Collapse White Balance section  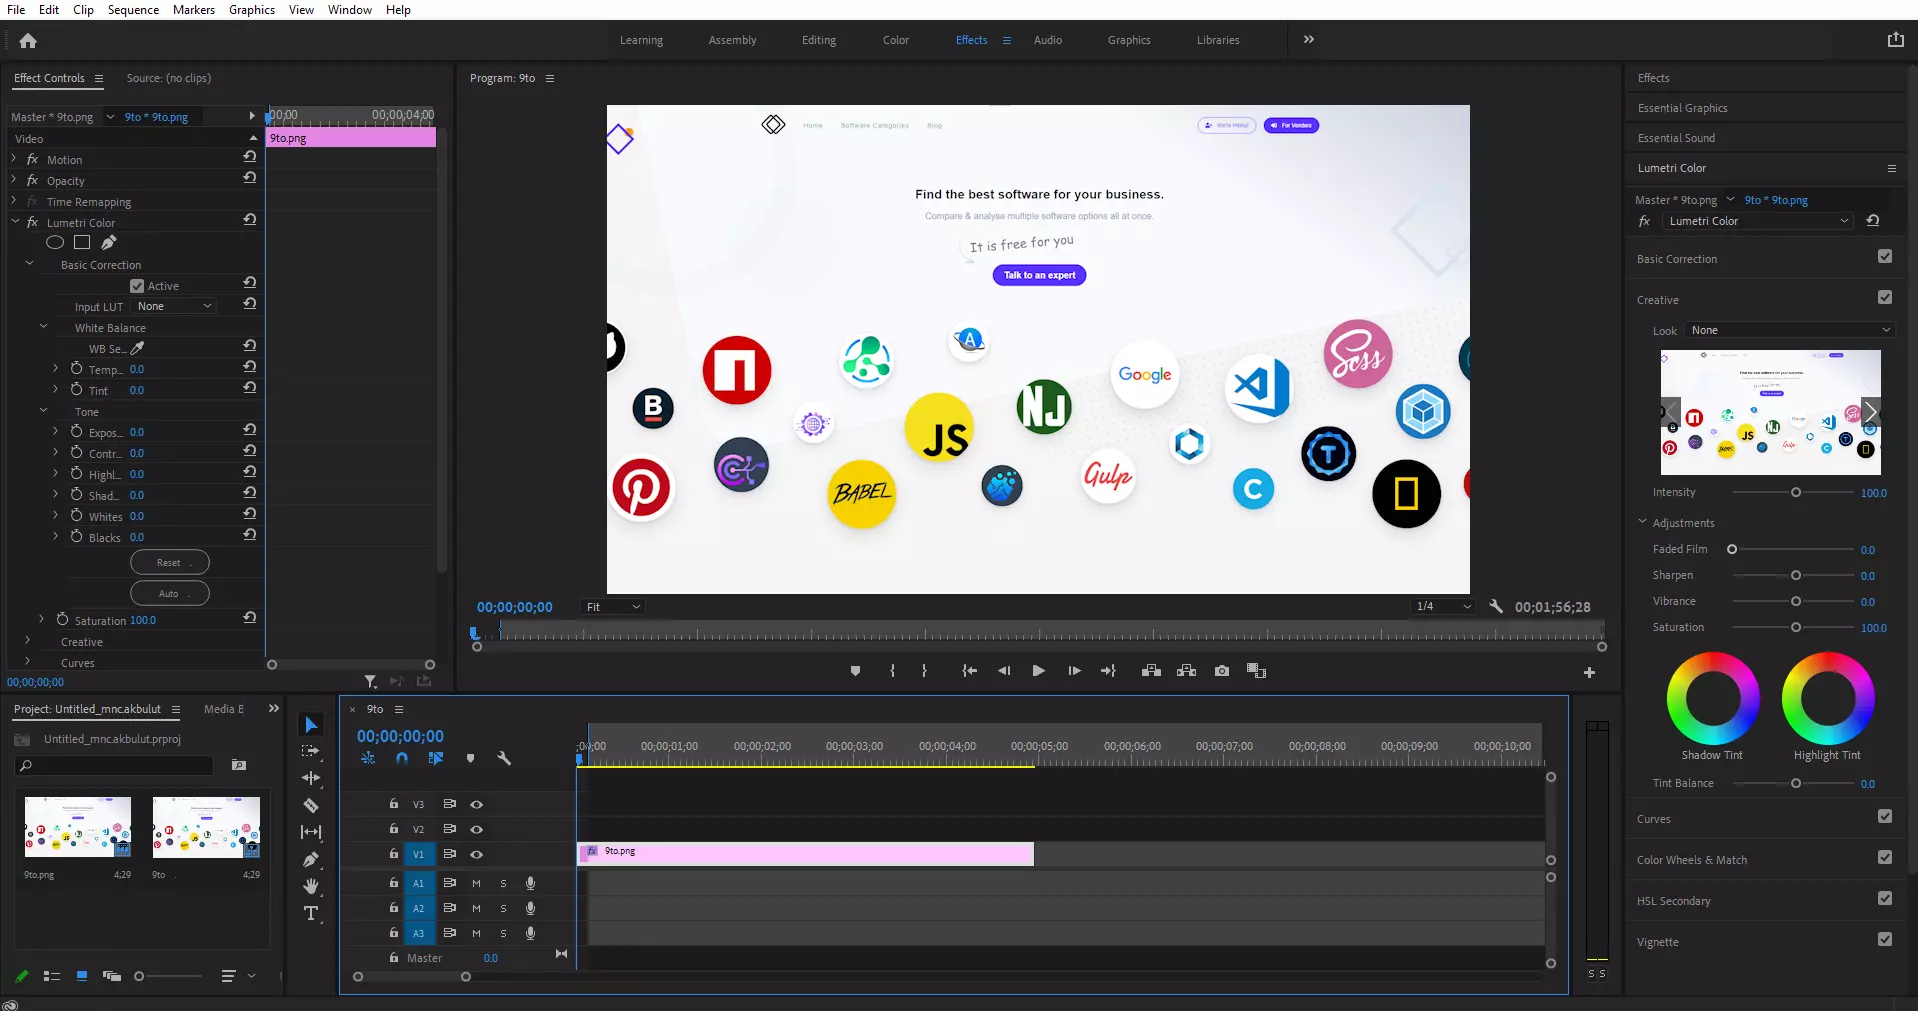(43, 327)
